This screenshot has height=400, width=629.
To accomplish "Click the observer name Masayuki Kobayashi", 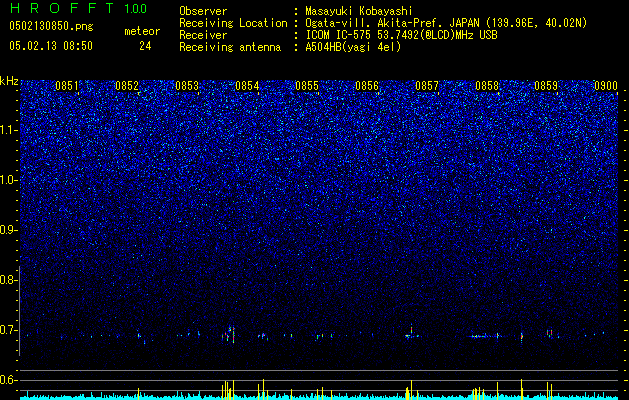I will [359, 11].
